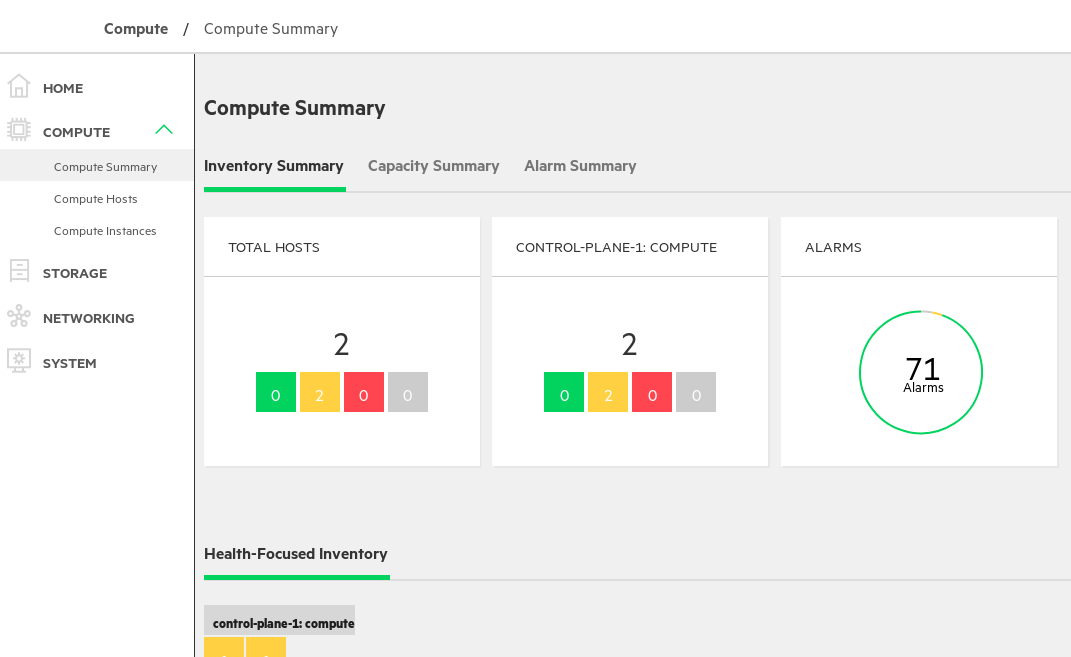Viewport: 1071px width, 657px height.
Task: Switch to the Alarm Summary tab
Action: pos(580,166)
